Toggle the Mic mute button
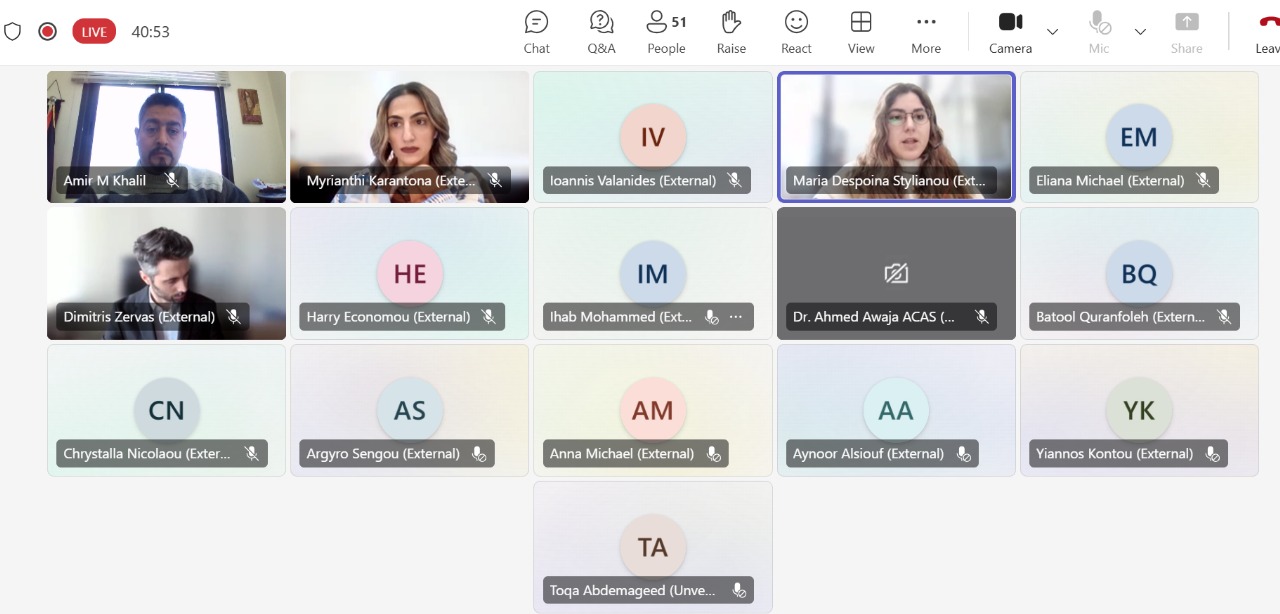 coord(1099,32)
